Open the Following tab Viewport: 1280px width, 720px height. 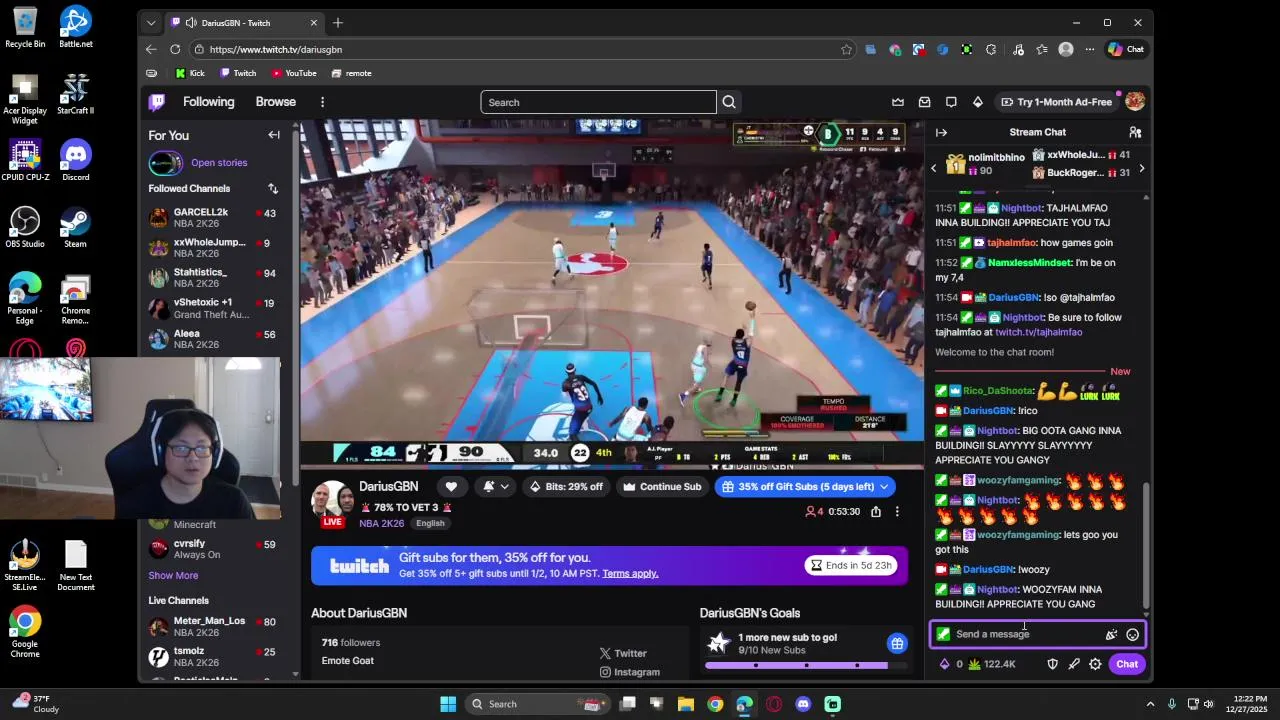(x=208, y=102)
